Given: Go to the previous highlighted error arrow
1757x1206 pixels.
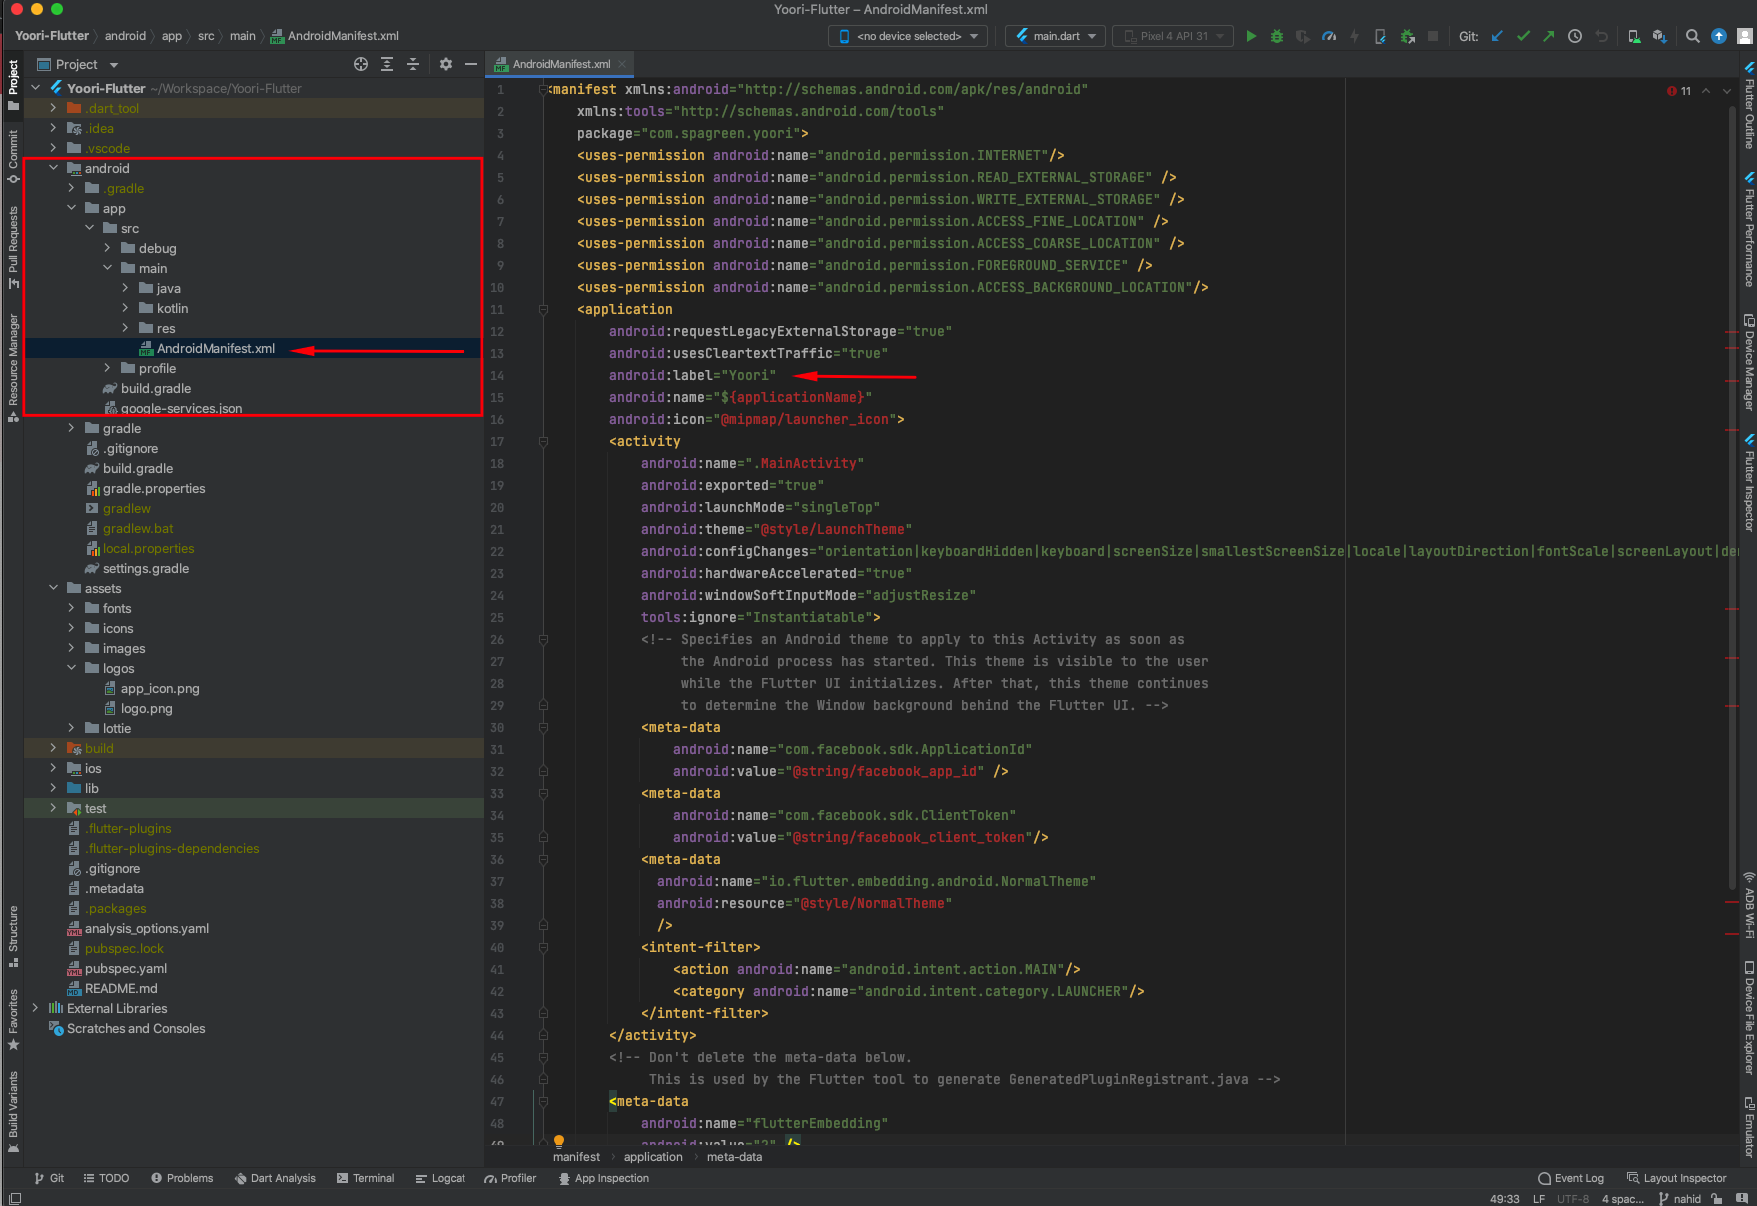Looking at the screenshot, I should tap(1706, 91).
